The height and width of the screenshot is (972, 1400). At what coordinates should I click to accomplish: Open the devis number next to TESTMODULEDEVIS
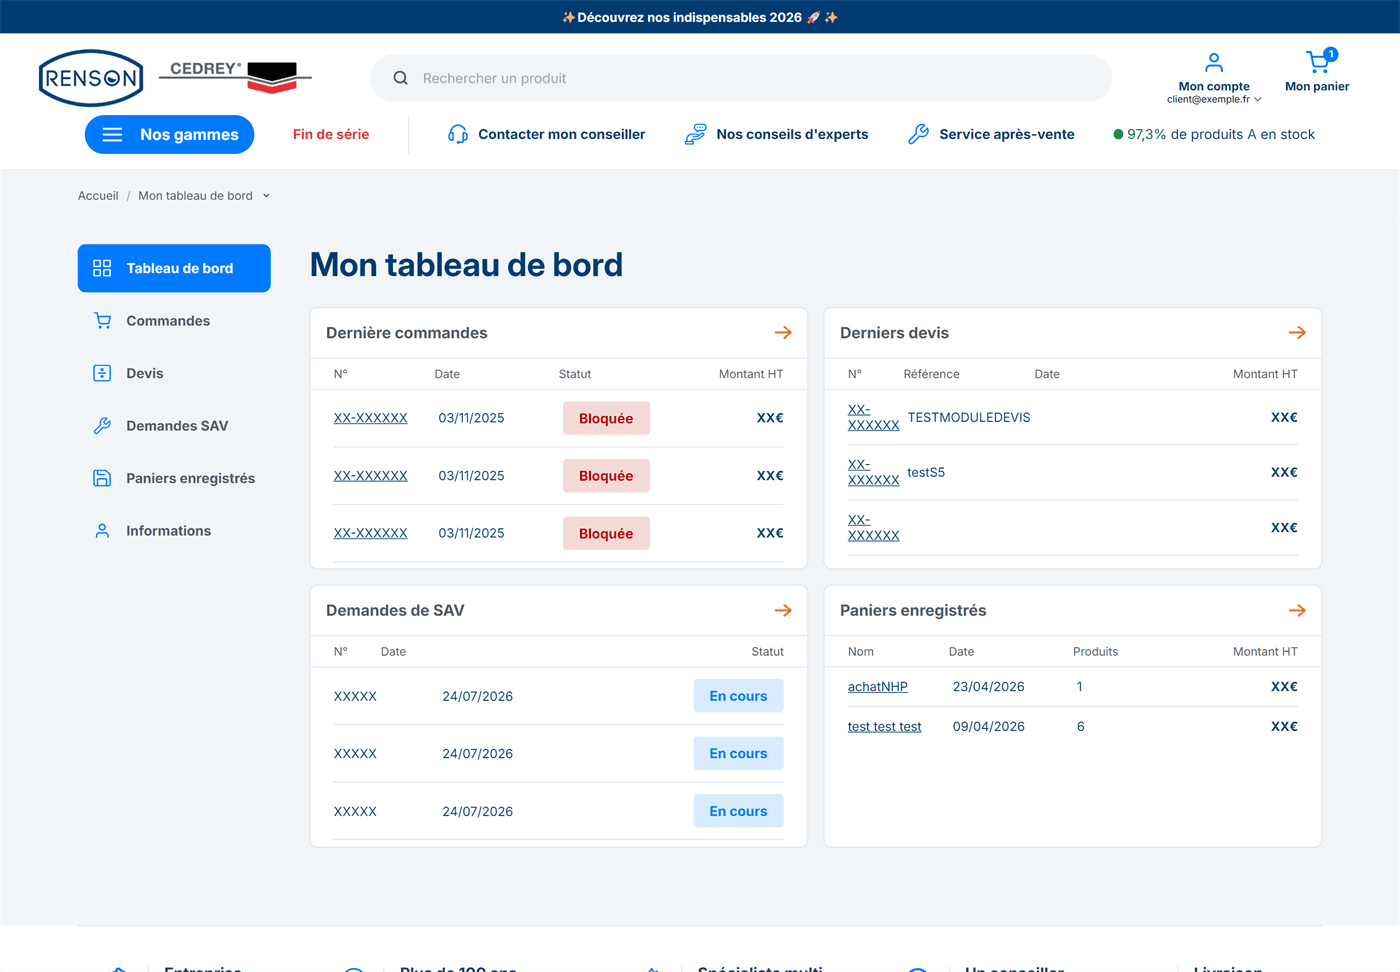[x=873, y=417]
